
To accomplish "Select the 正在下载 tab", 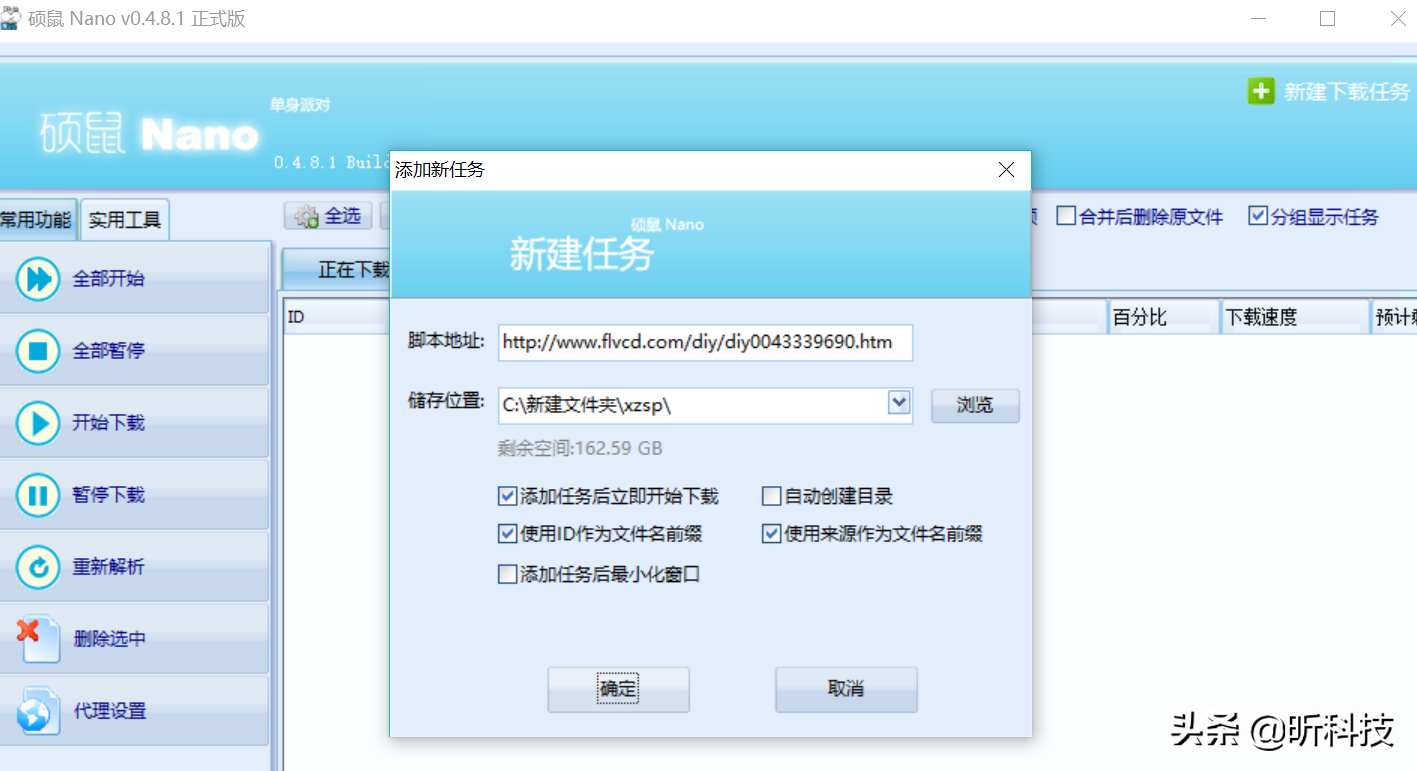I will (x=337, y=269).
